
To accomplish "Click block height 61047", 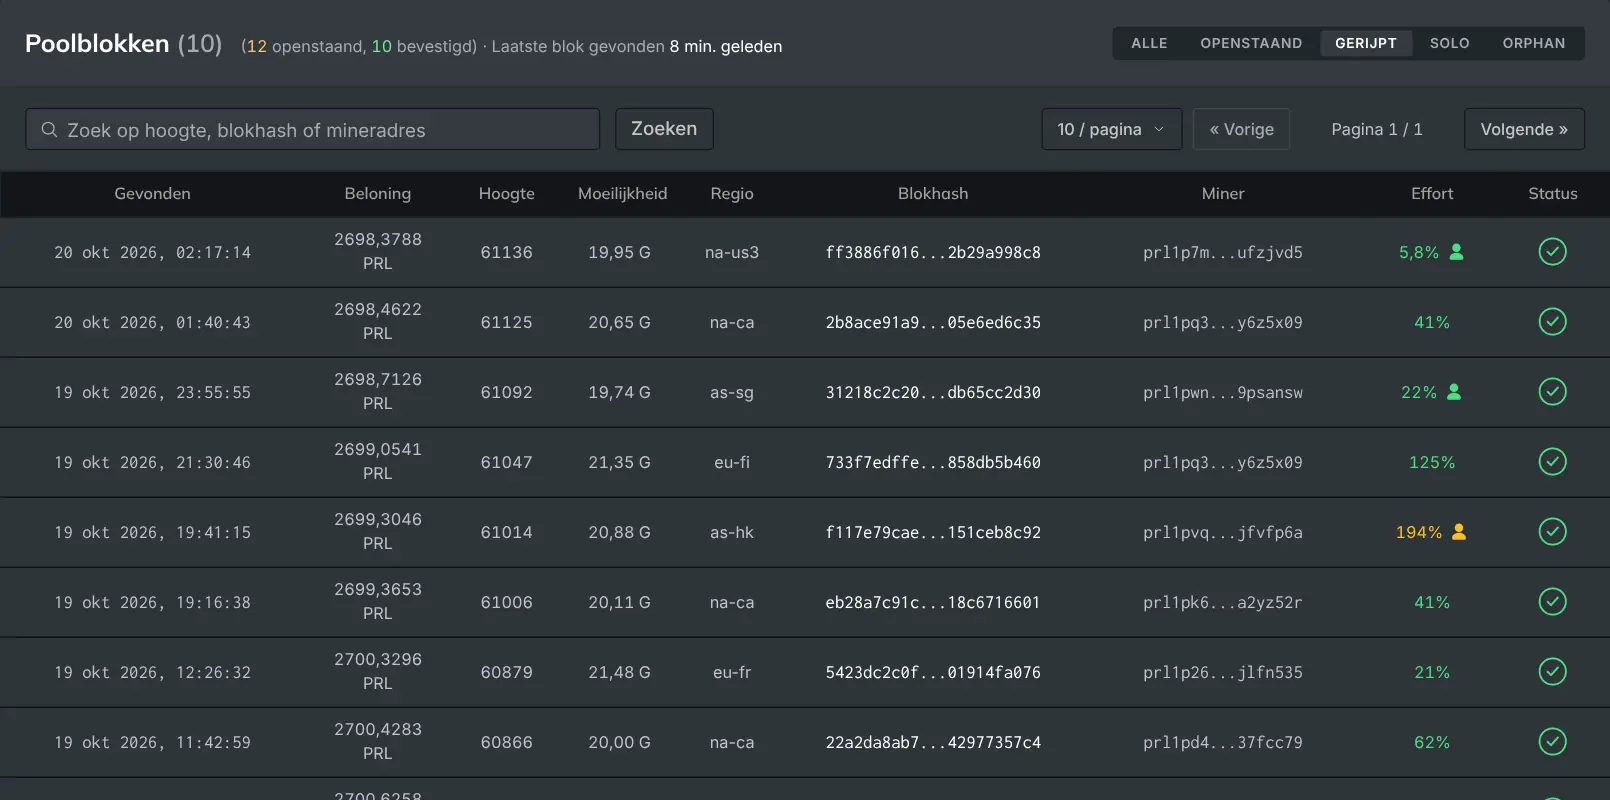I will [507, 463].
